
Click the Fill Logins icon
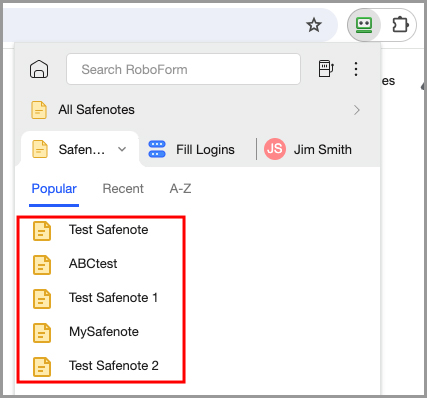pyautogui.click(x=157, y=149)
